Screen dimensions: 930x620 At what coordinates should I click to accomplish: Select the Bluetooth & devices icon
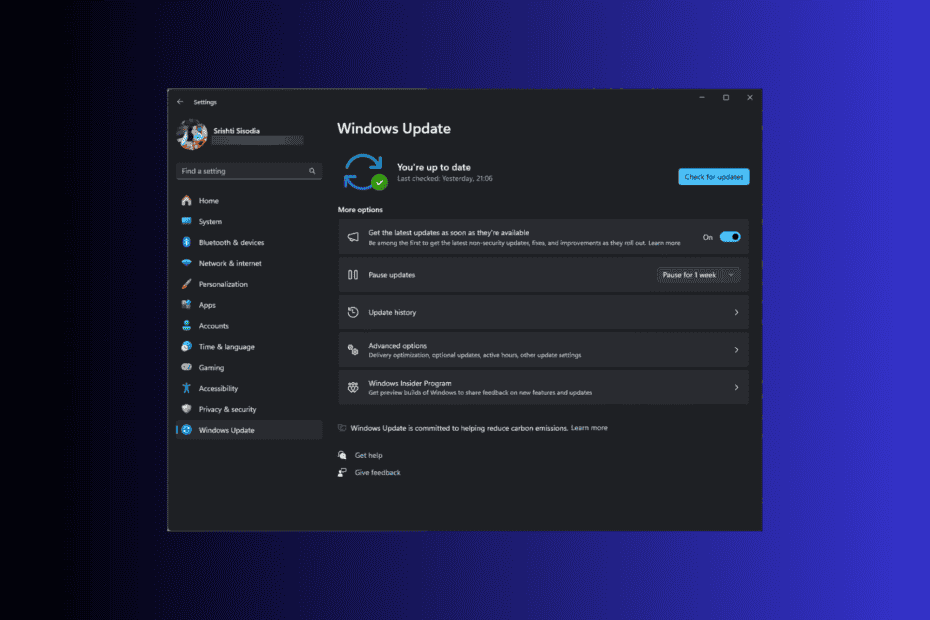point(186,242)
